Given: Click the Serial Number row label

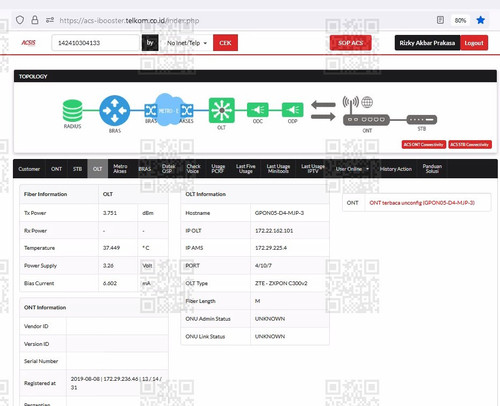Looking at the screenshot, I should [41, 361].
